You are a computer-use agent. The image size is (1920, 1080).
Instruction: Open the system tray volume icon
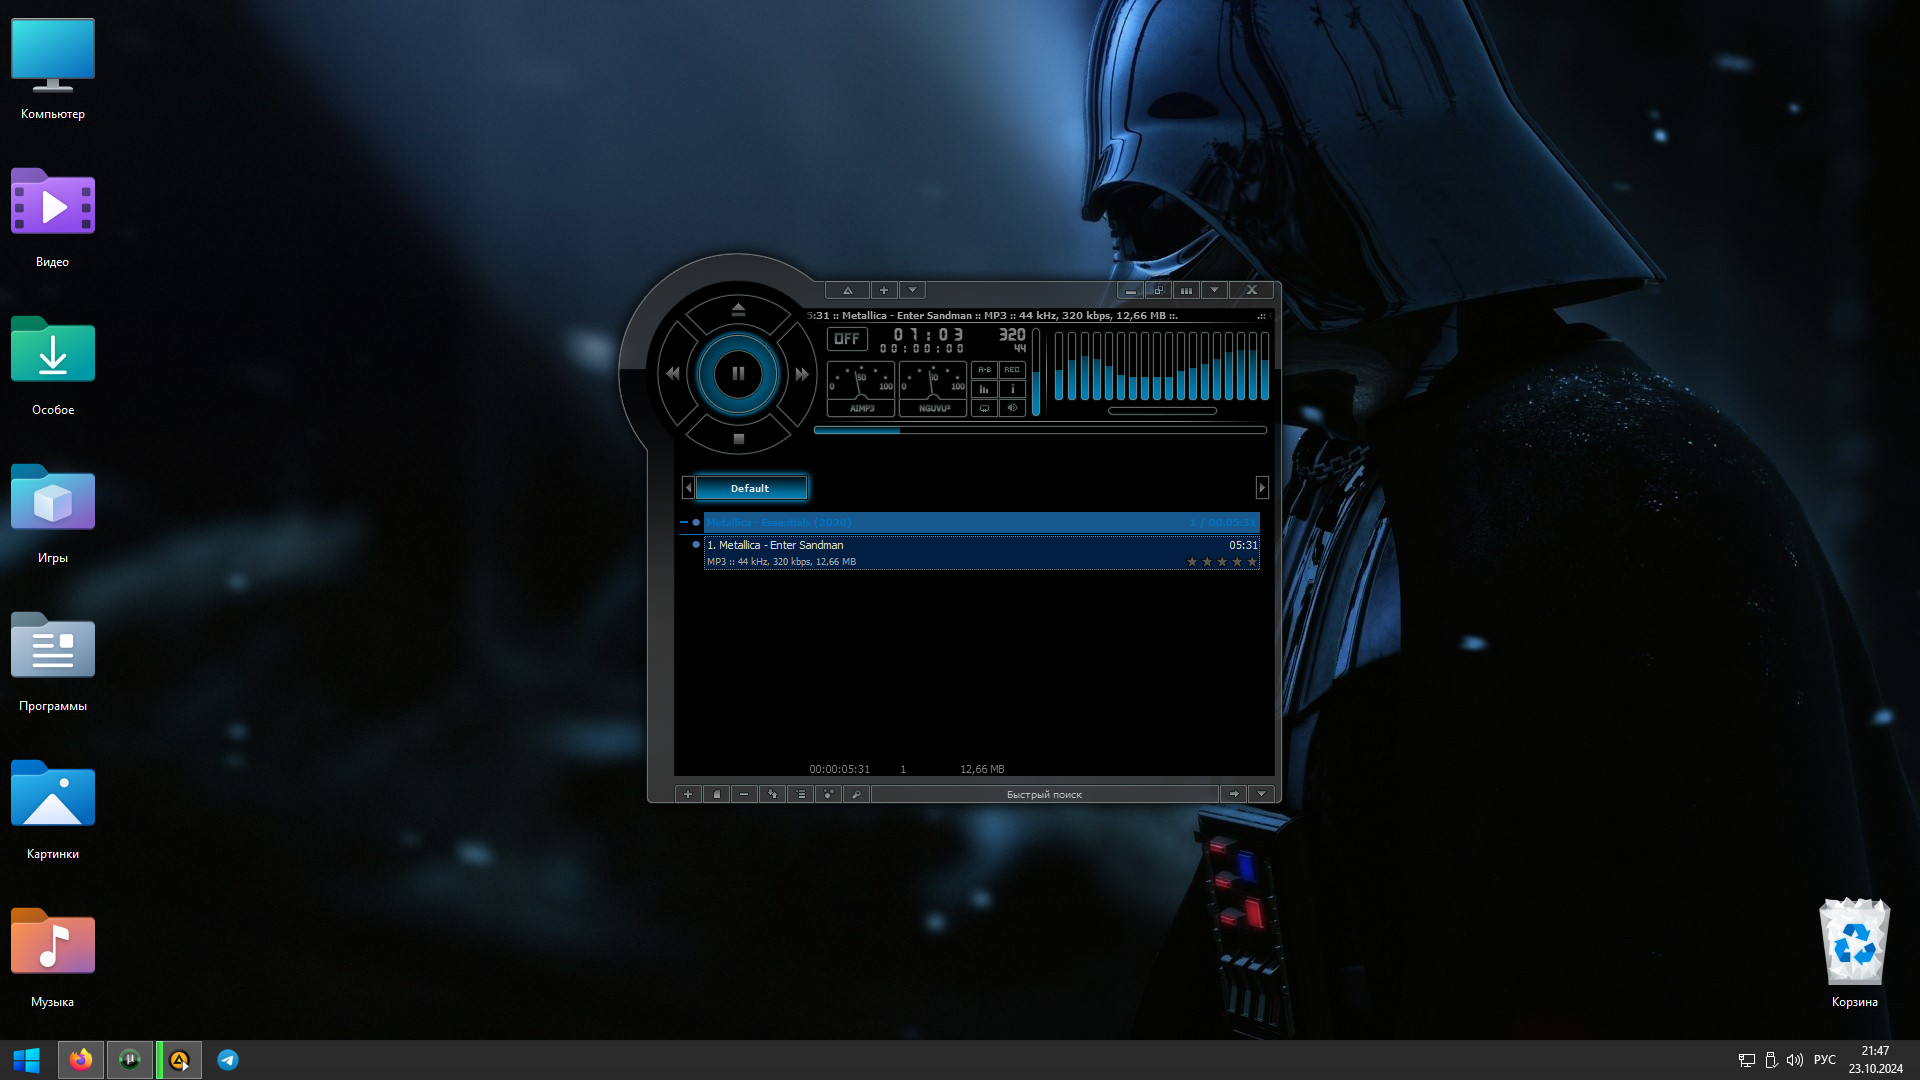[x=1795, y=1060]
